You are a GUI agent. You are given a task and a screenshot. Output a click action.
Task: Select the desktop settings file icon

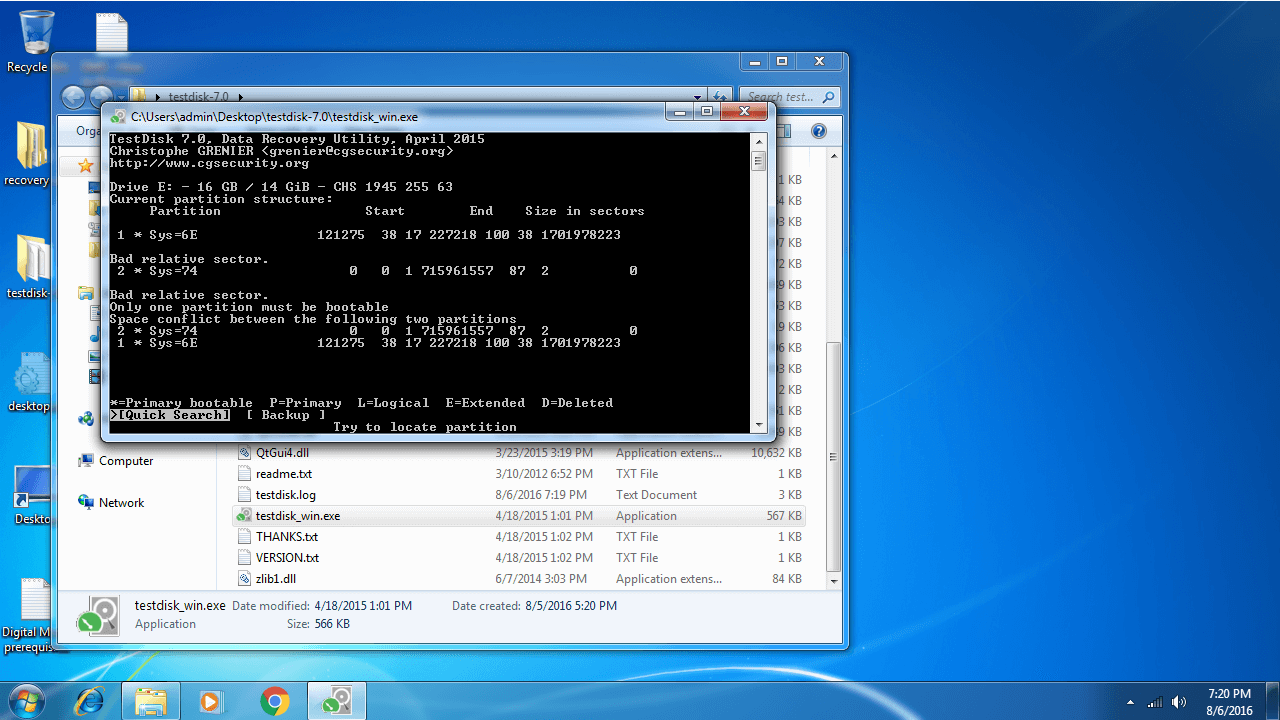click(x=30, y=381)
